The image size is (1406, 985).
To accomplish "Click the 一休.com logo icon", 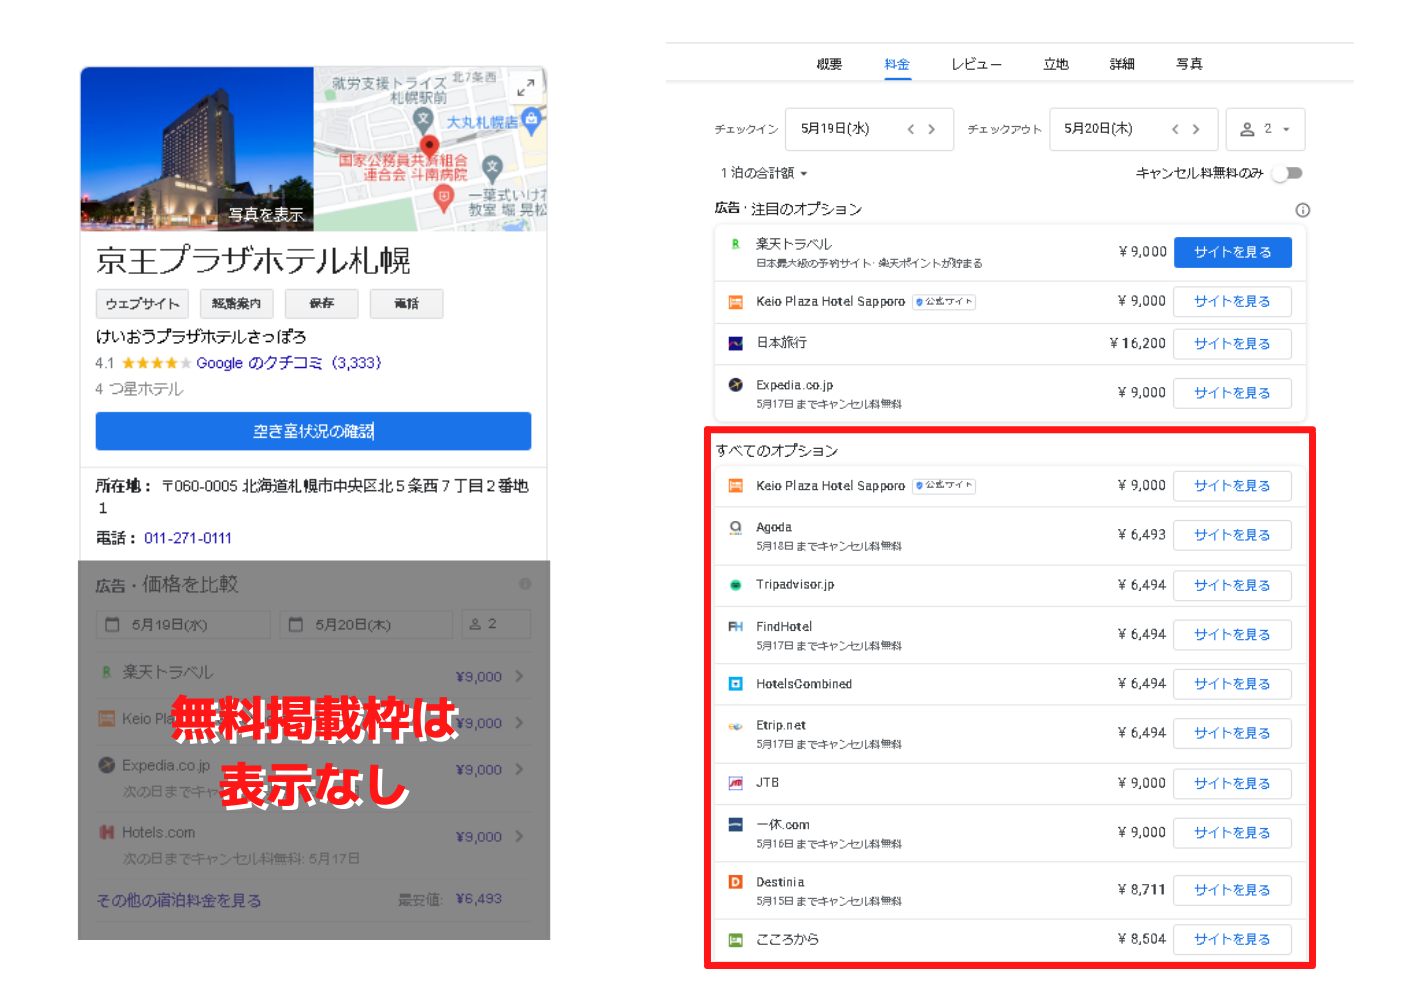I will pos(735,825).
